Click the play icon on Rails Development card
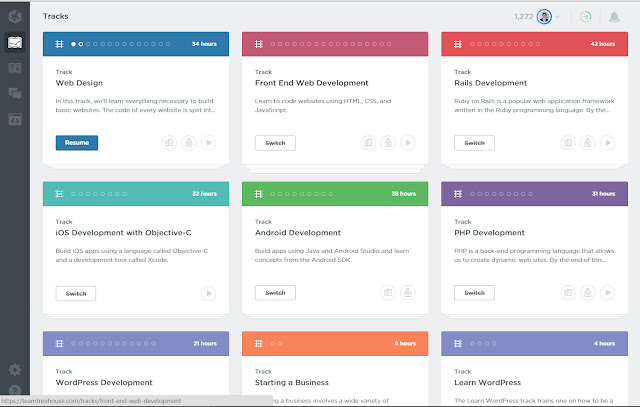This screenshot has height=407, width=640. 607,143
